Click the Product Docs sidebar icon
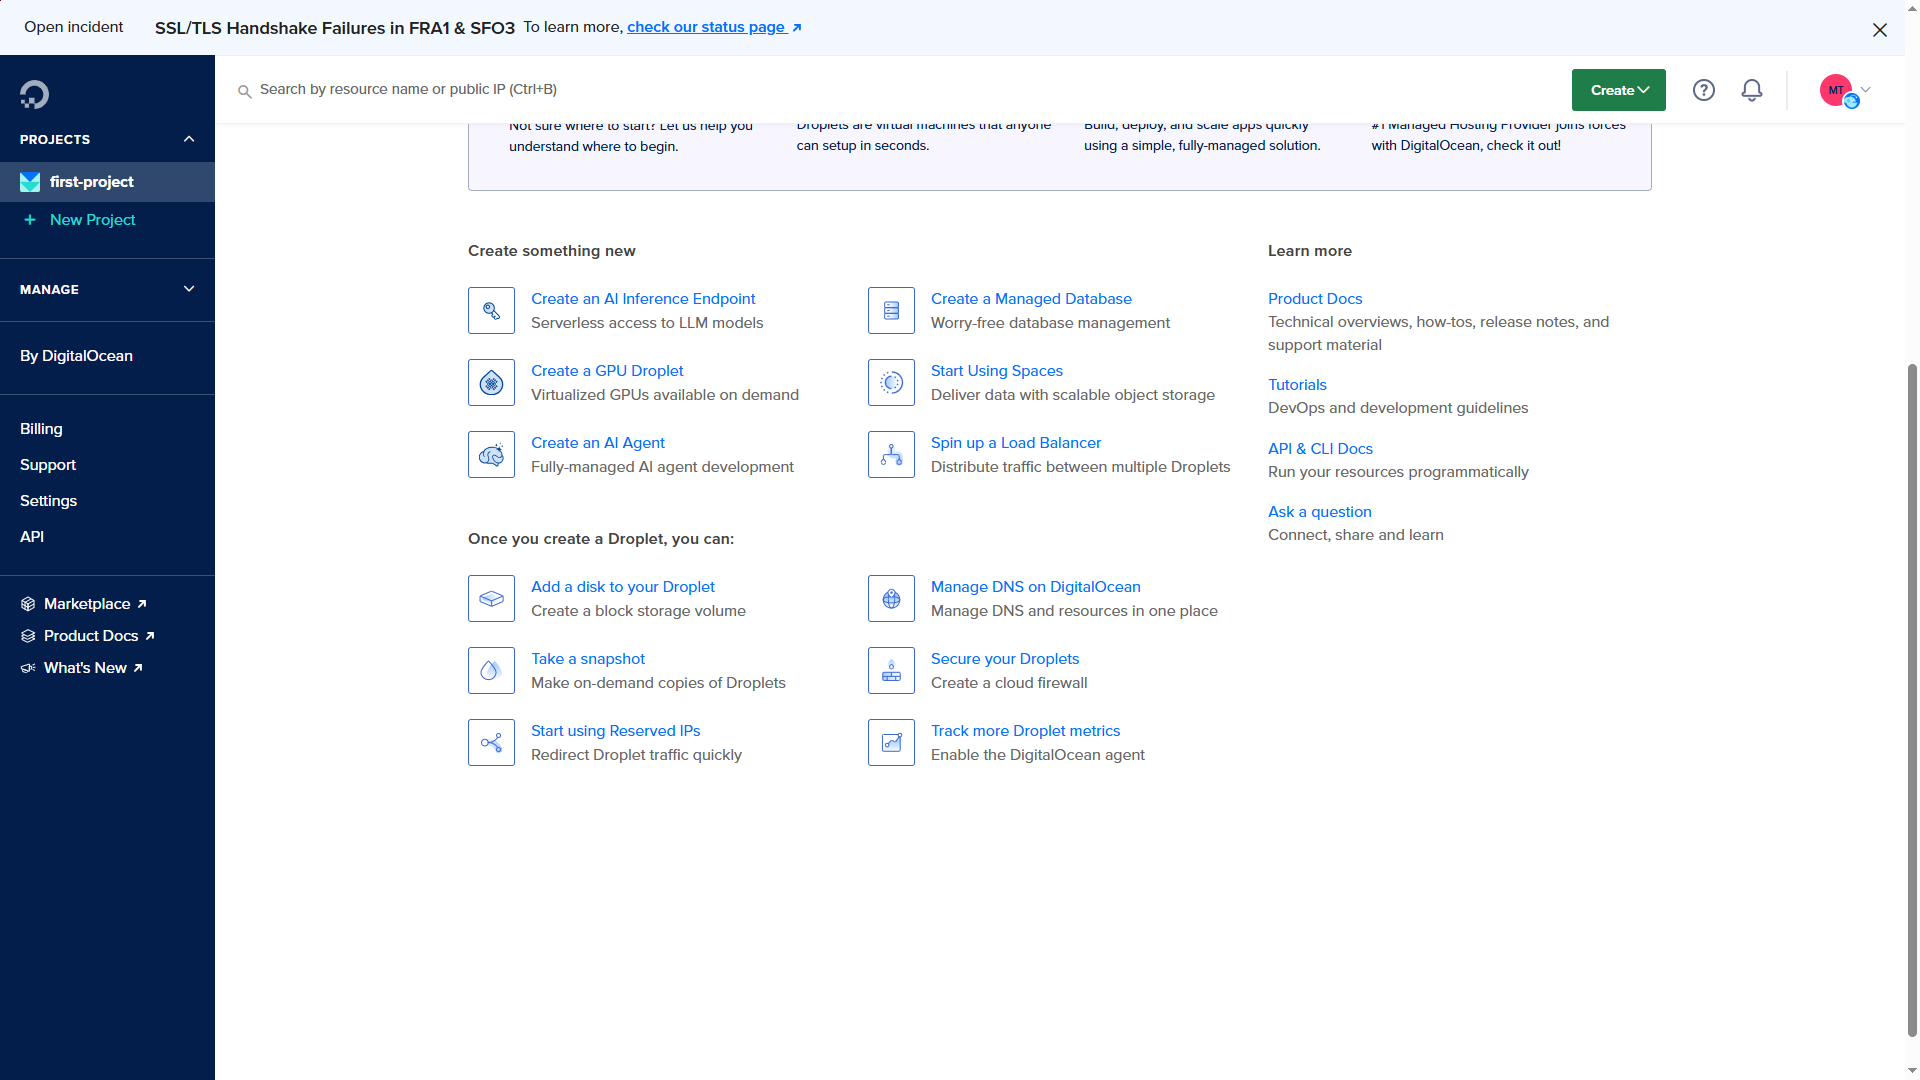Screen dimensions: 1920x1080 (x=28, y=636)
